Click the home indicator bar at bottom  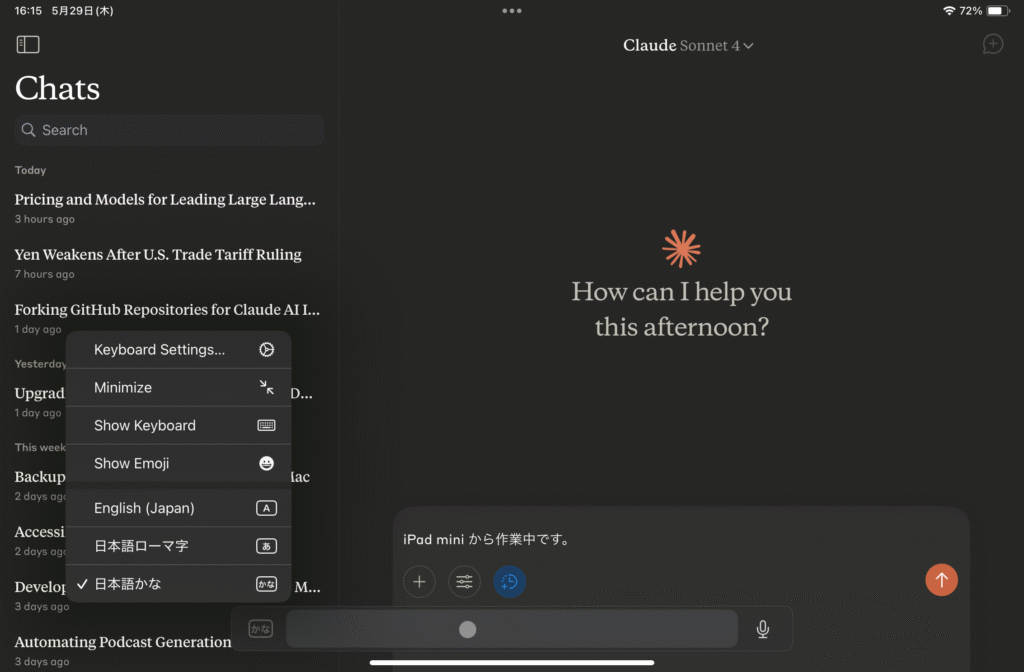tap(512, 662)
